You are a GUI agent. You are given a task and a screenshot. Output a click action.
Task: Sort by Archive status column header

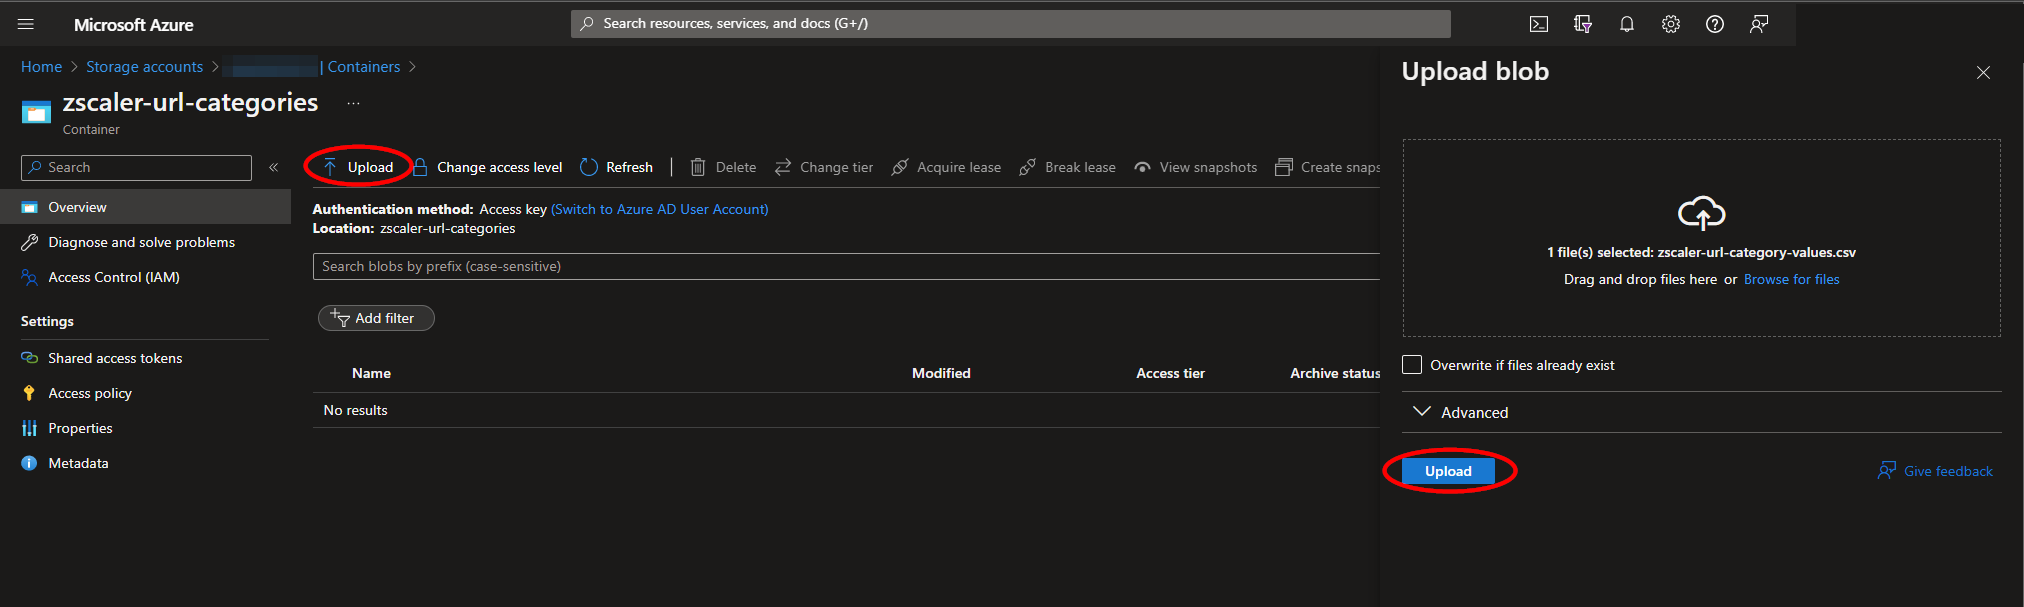coord(1335,373)
